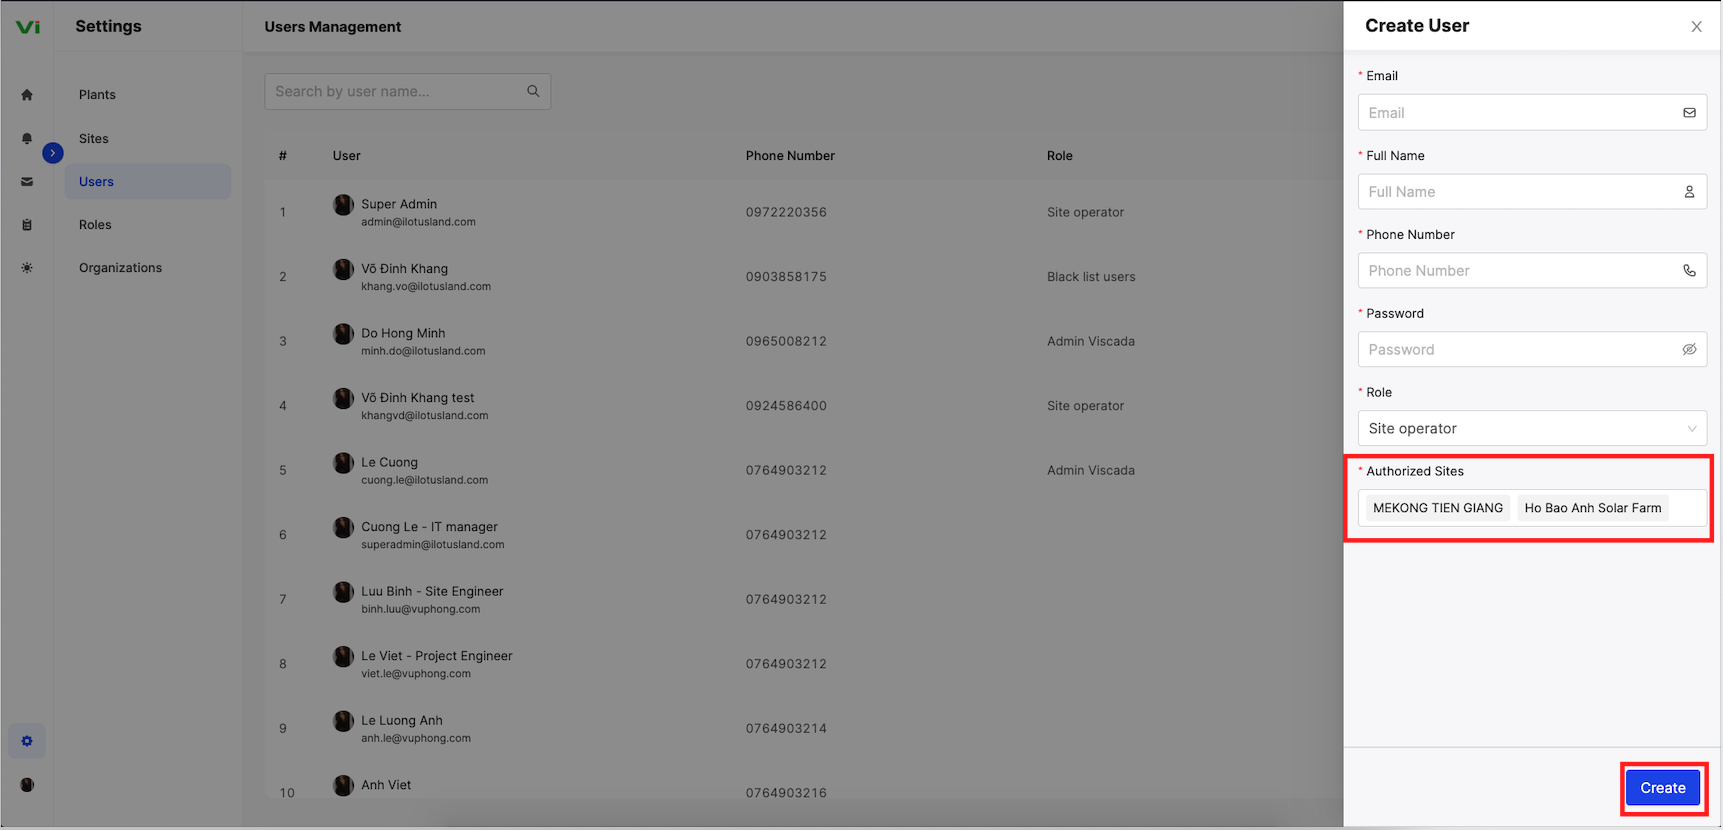The height and width of the screenshot is (830, 1723).
Task: Open Organizations settings section
Action: 120,268
